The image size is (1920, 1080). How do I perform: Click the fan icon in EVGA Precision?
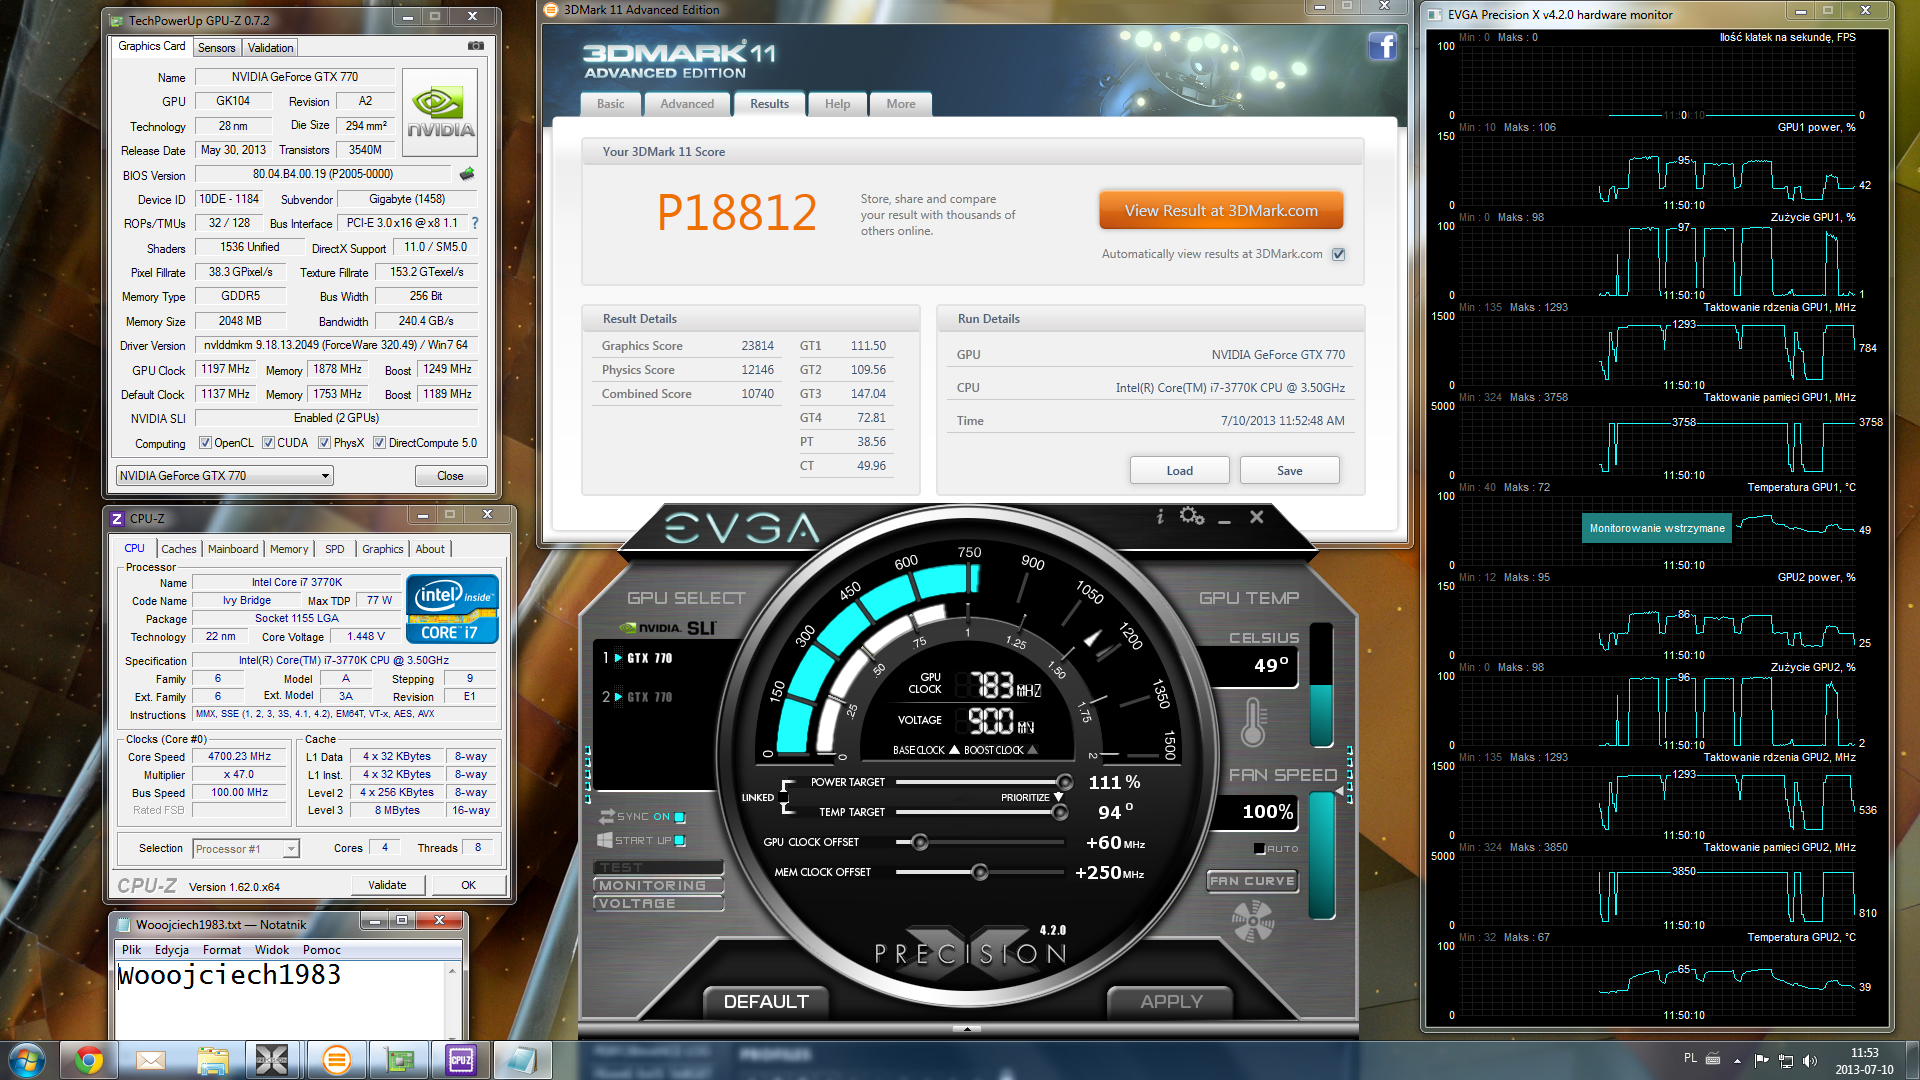click(x=1253, y=921)
